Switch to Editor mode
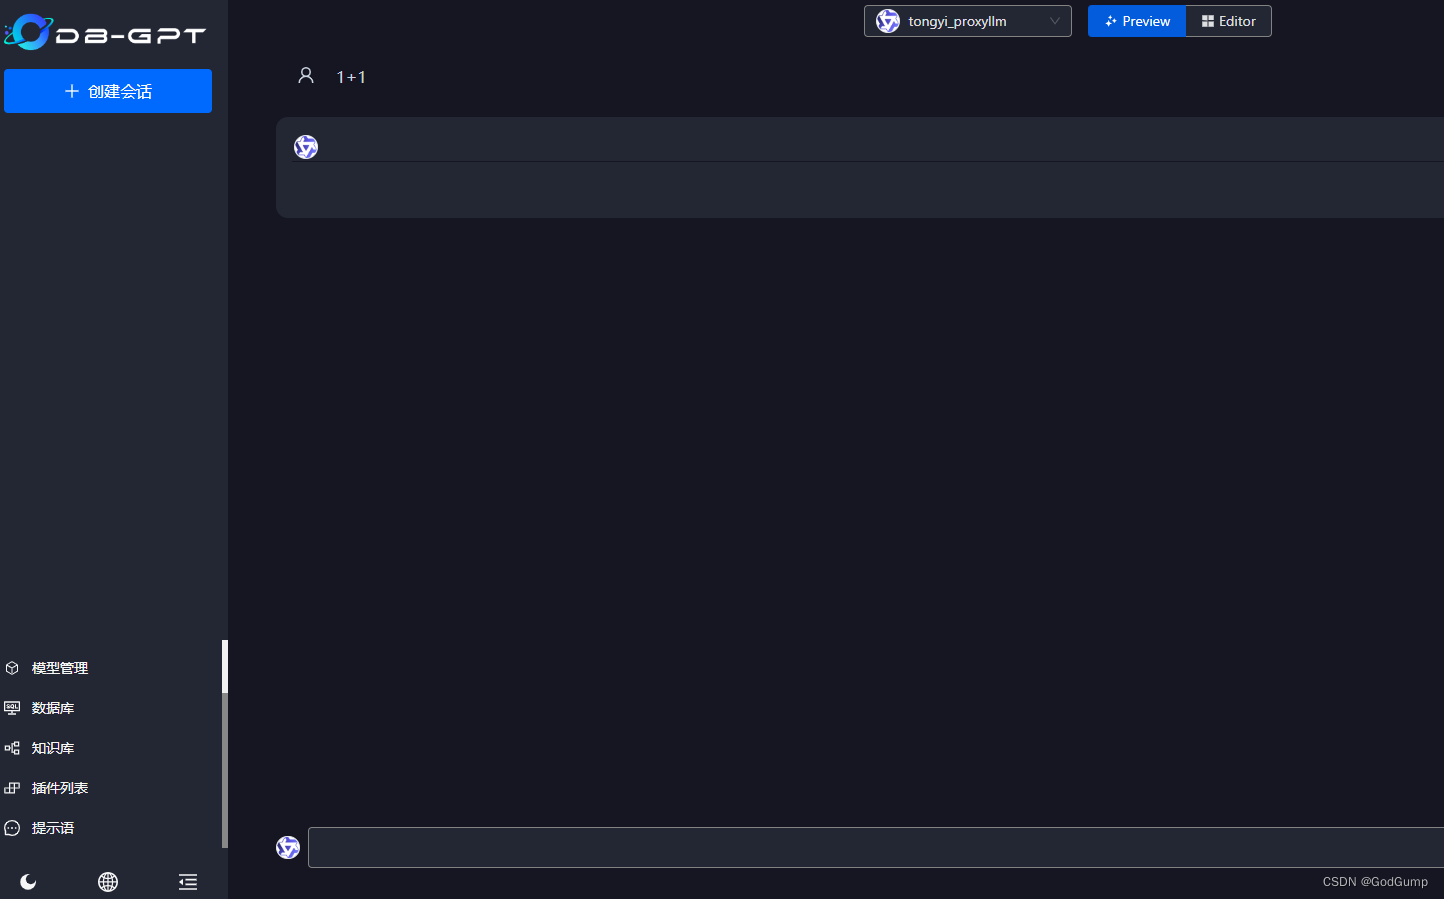1444x899 pixels. click(1229, 21)
